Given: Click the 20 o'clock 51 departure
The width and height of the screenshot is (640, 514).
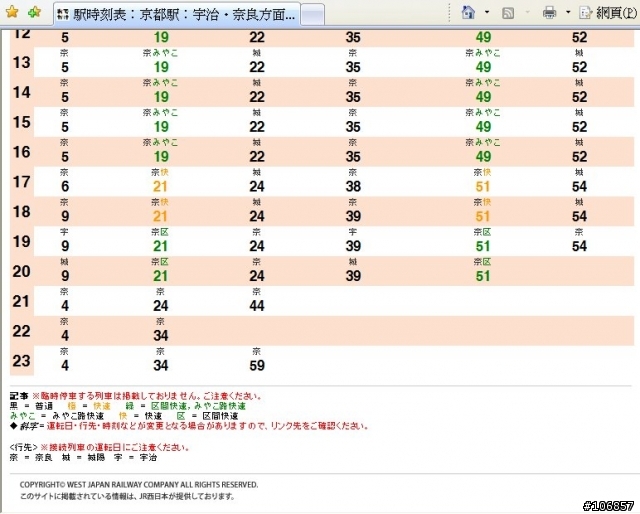Looking at the screenshot, I should click(x=482, y=276).
